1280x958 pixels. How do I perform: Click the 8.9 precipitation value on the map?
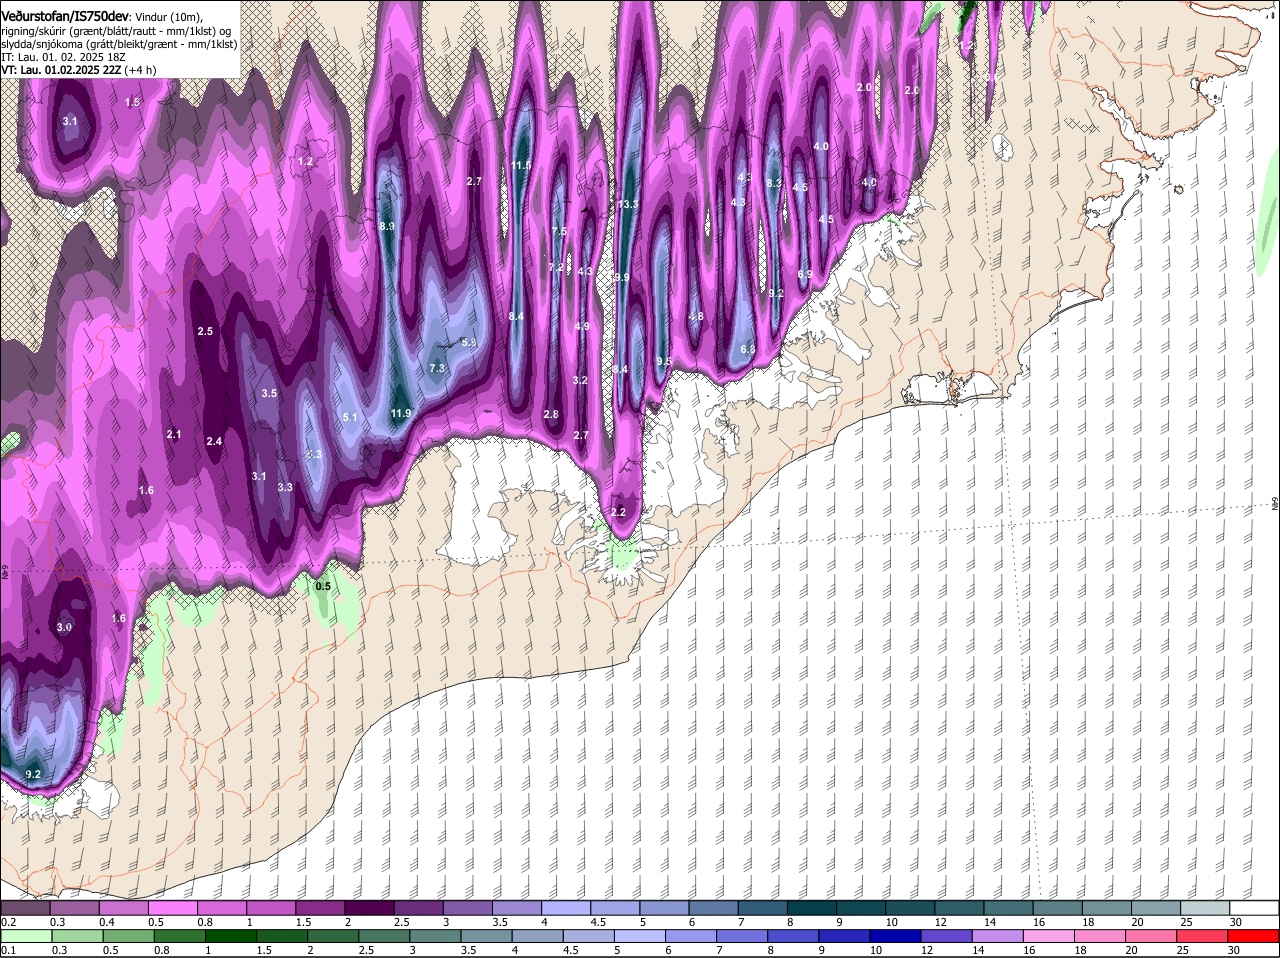click(388, 227)
